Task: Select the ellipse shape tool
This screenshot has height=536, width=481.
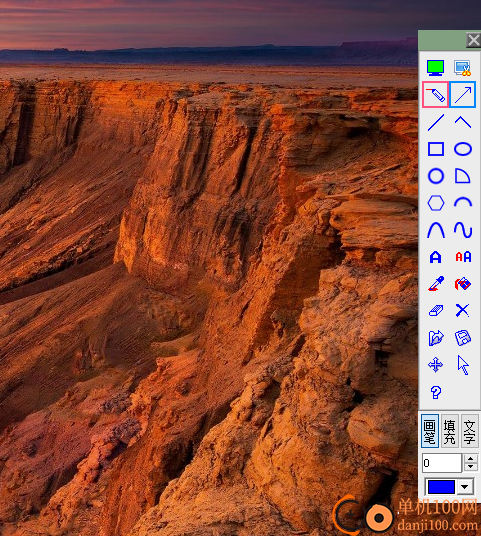Action: 463,149
